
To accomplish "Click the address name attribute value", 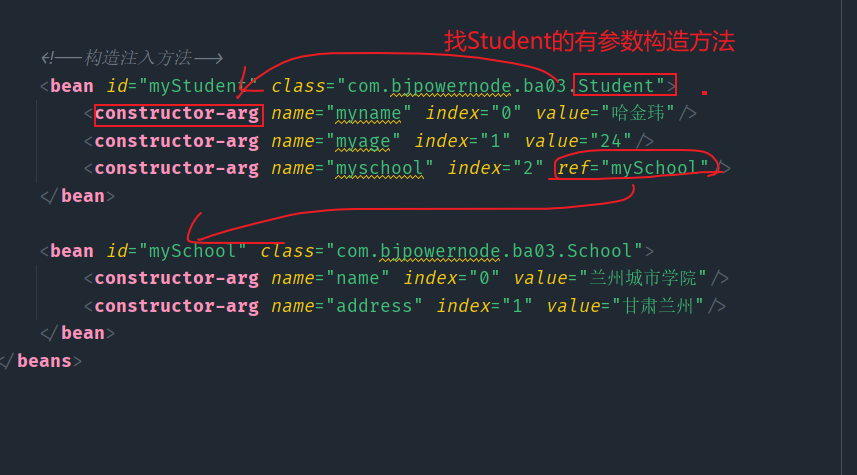I will (x=373, y=306).
